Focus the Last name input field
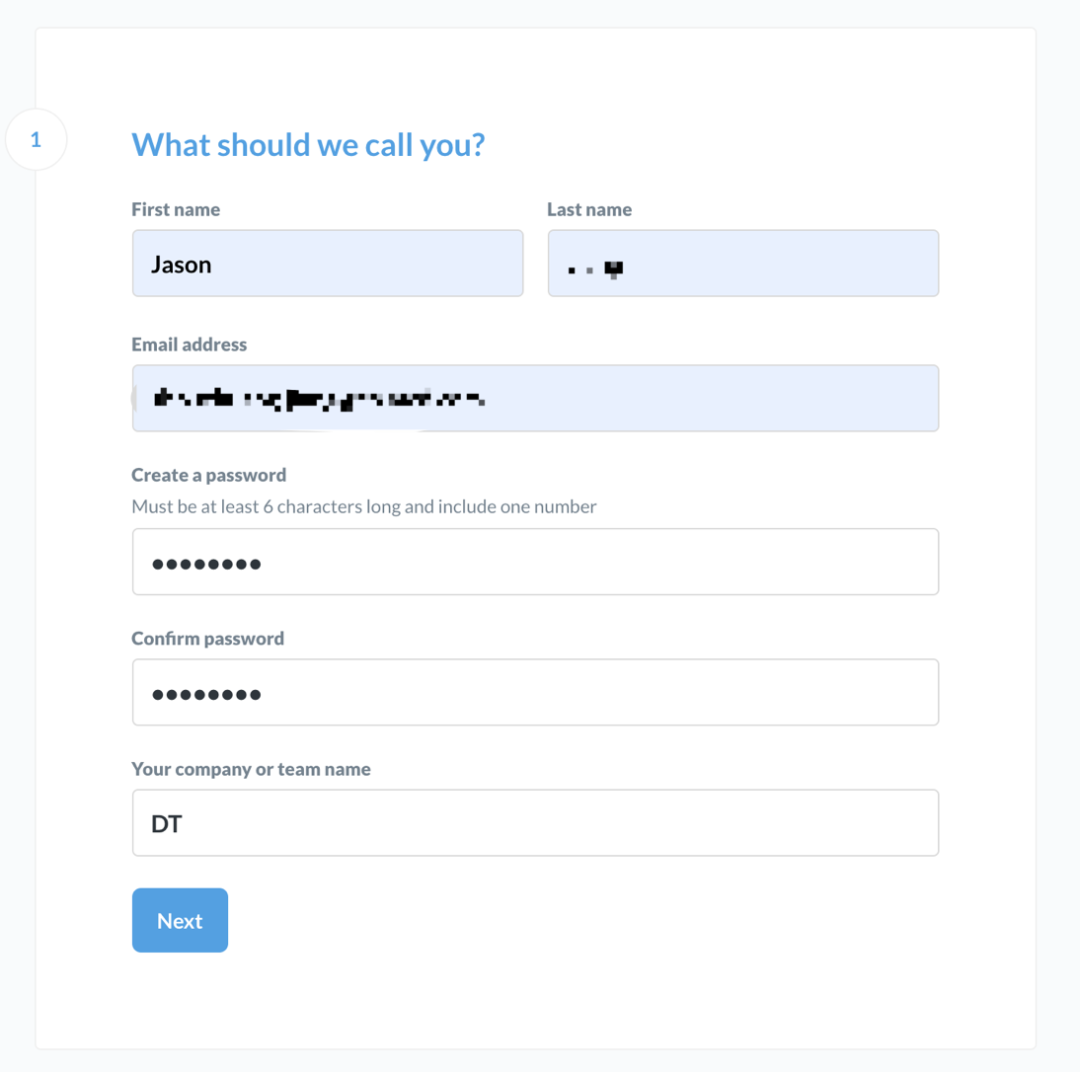Viewport: 1080px width, 1072px height. point(743,263)
